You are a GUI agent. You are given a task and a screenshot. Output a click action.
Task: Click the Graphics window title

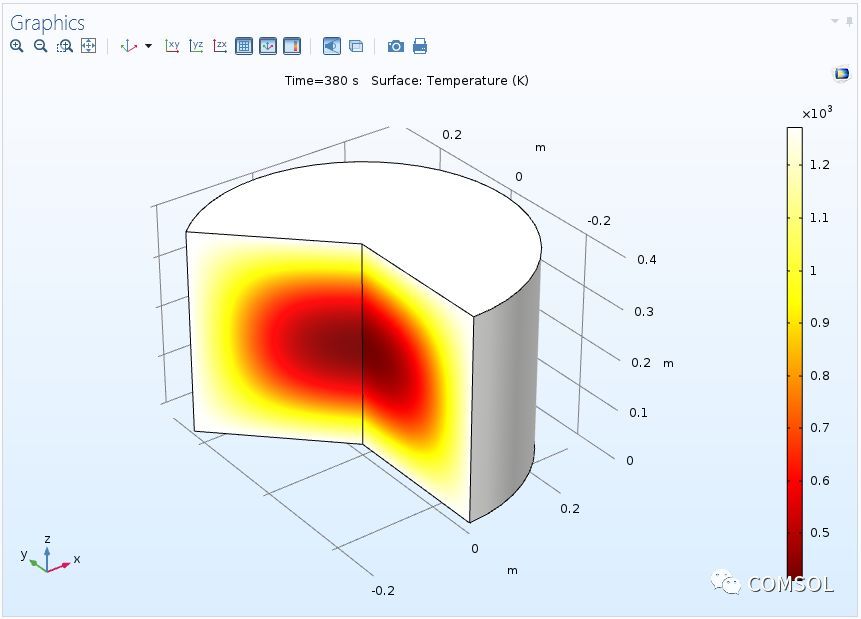tap(47, 23)
